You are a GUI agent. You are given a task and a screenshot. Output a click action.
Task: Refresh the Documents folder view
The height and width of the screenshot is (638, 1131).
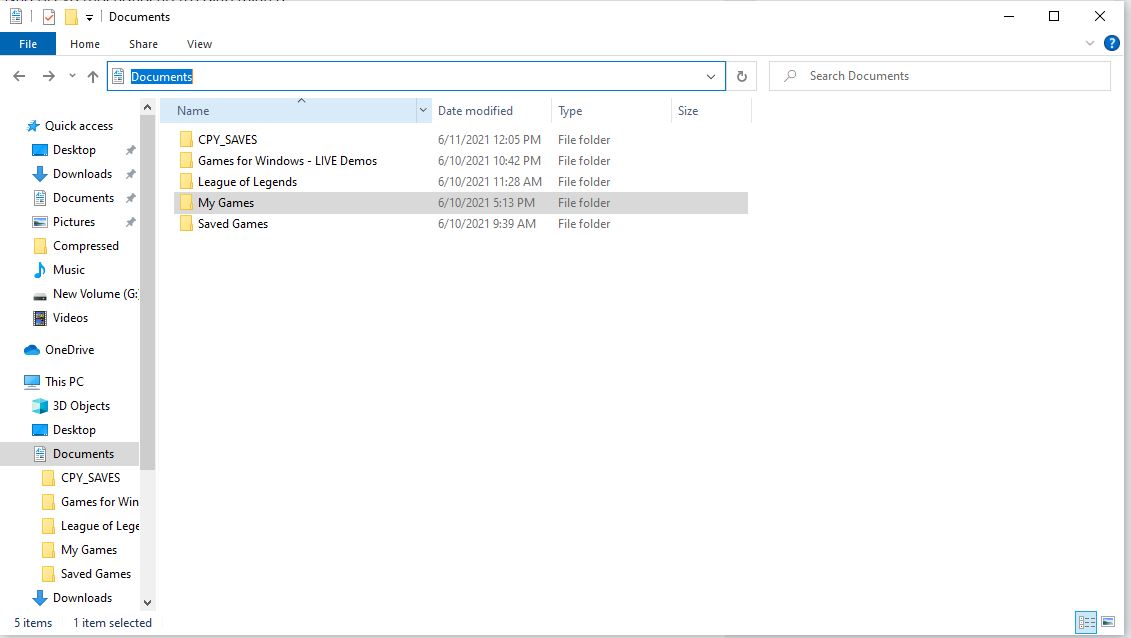[741, 76]
